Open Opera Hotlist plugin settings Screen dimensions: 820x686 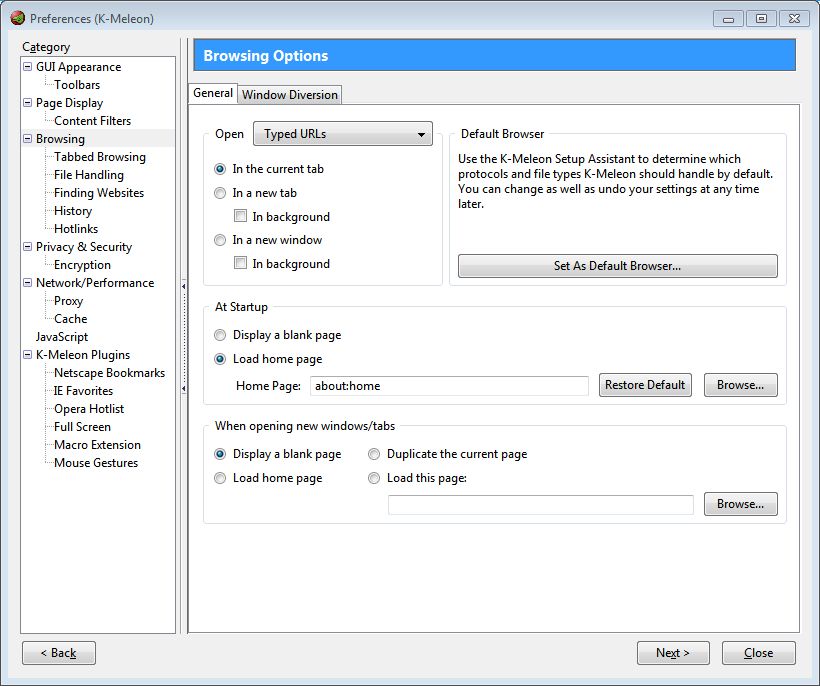tap(89, 409)
